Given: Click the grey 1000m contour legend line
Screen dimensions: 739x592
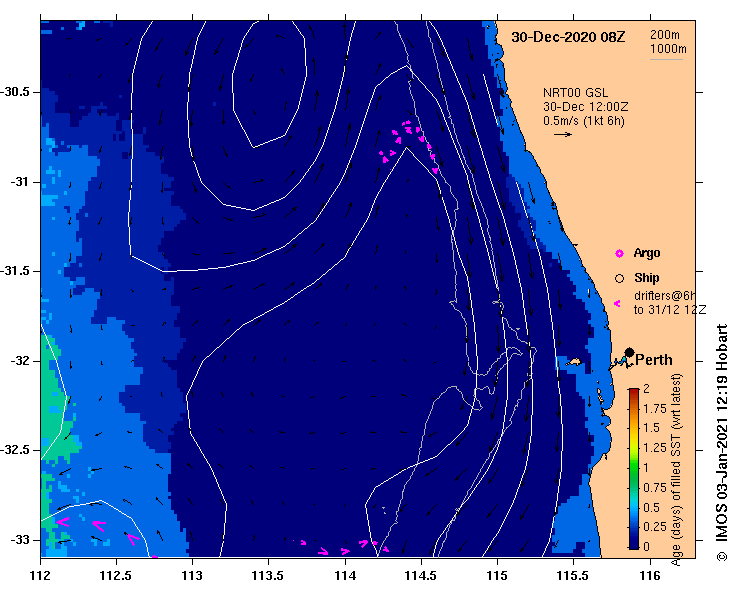Looking at the screenshot, I should (666, 59).
